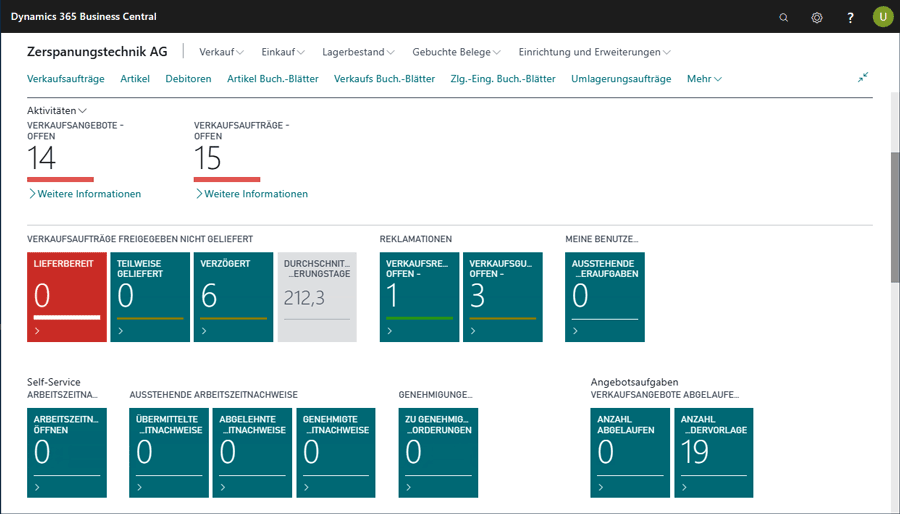Open the settings gear icon

point(817,17)
